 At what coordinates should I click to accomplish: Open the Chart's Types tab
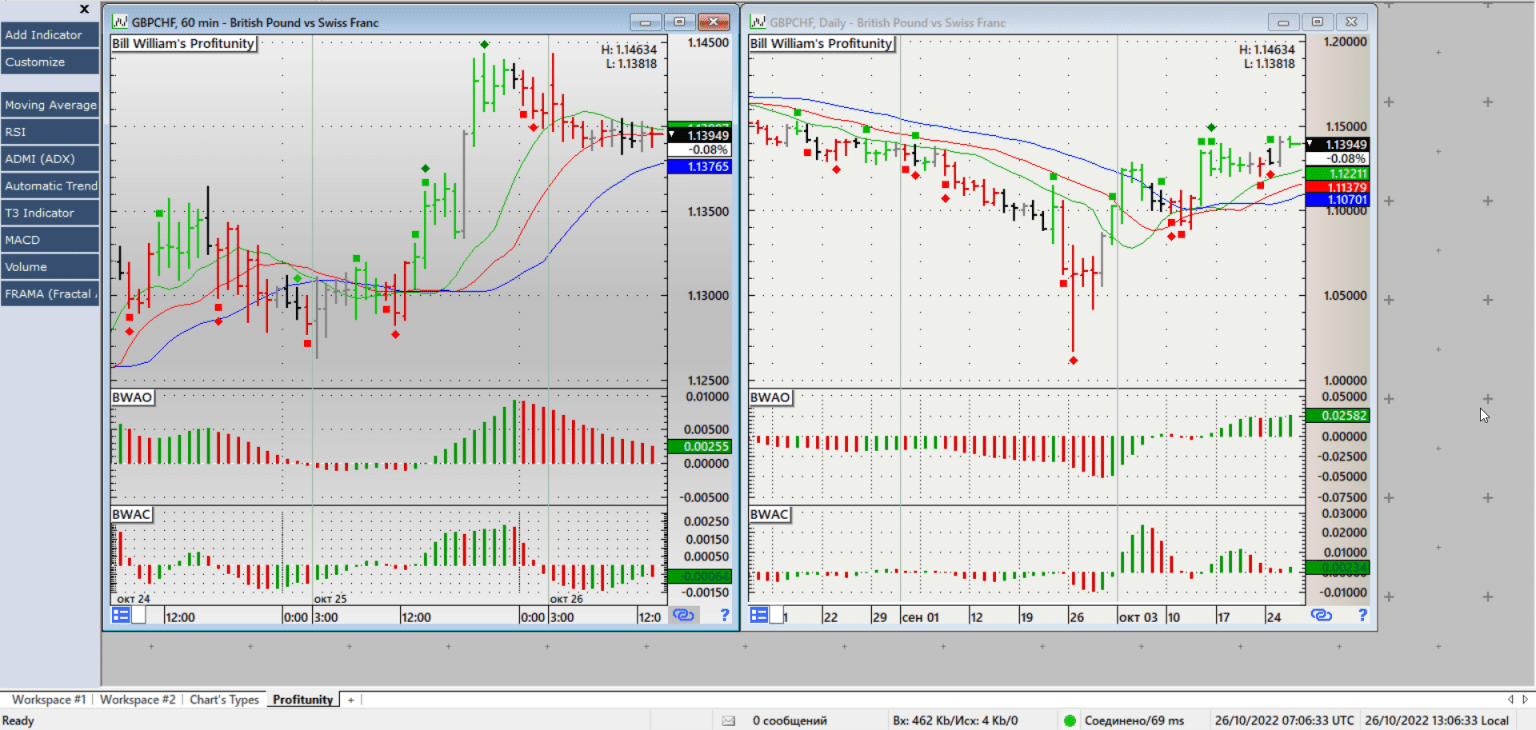[x=224, y=700]
